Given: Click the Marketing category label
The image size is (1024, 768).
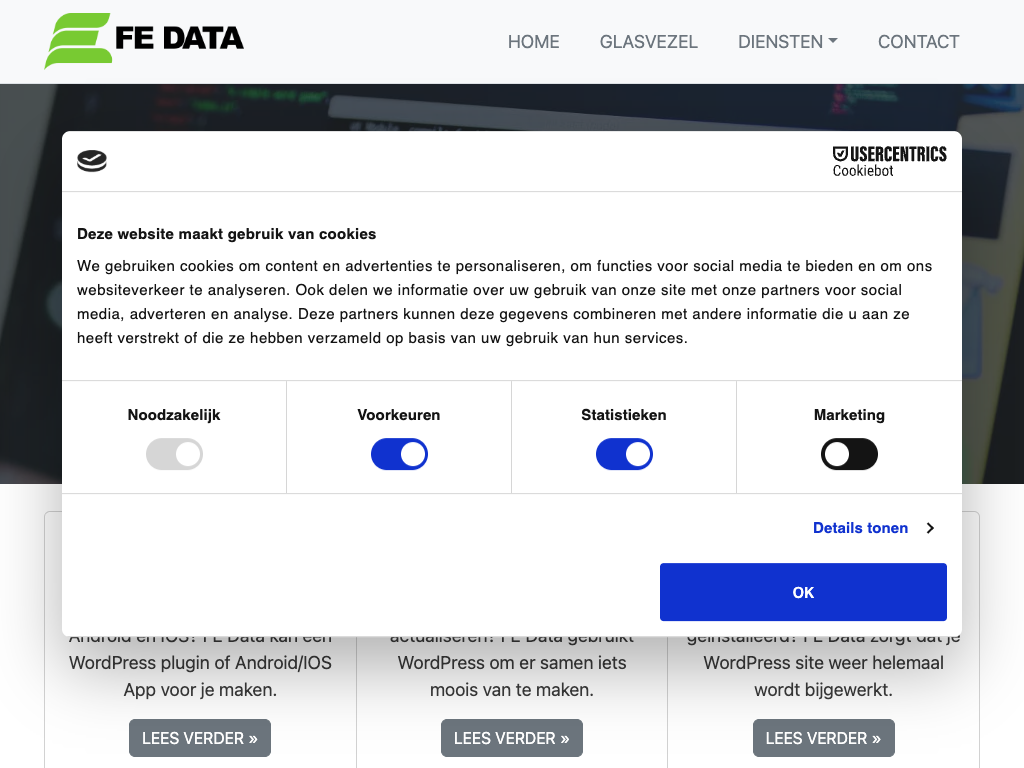Looking at the screenshot, I should pyautogui.click(x=849, y=415).
